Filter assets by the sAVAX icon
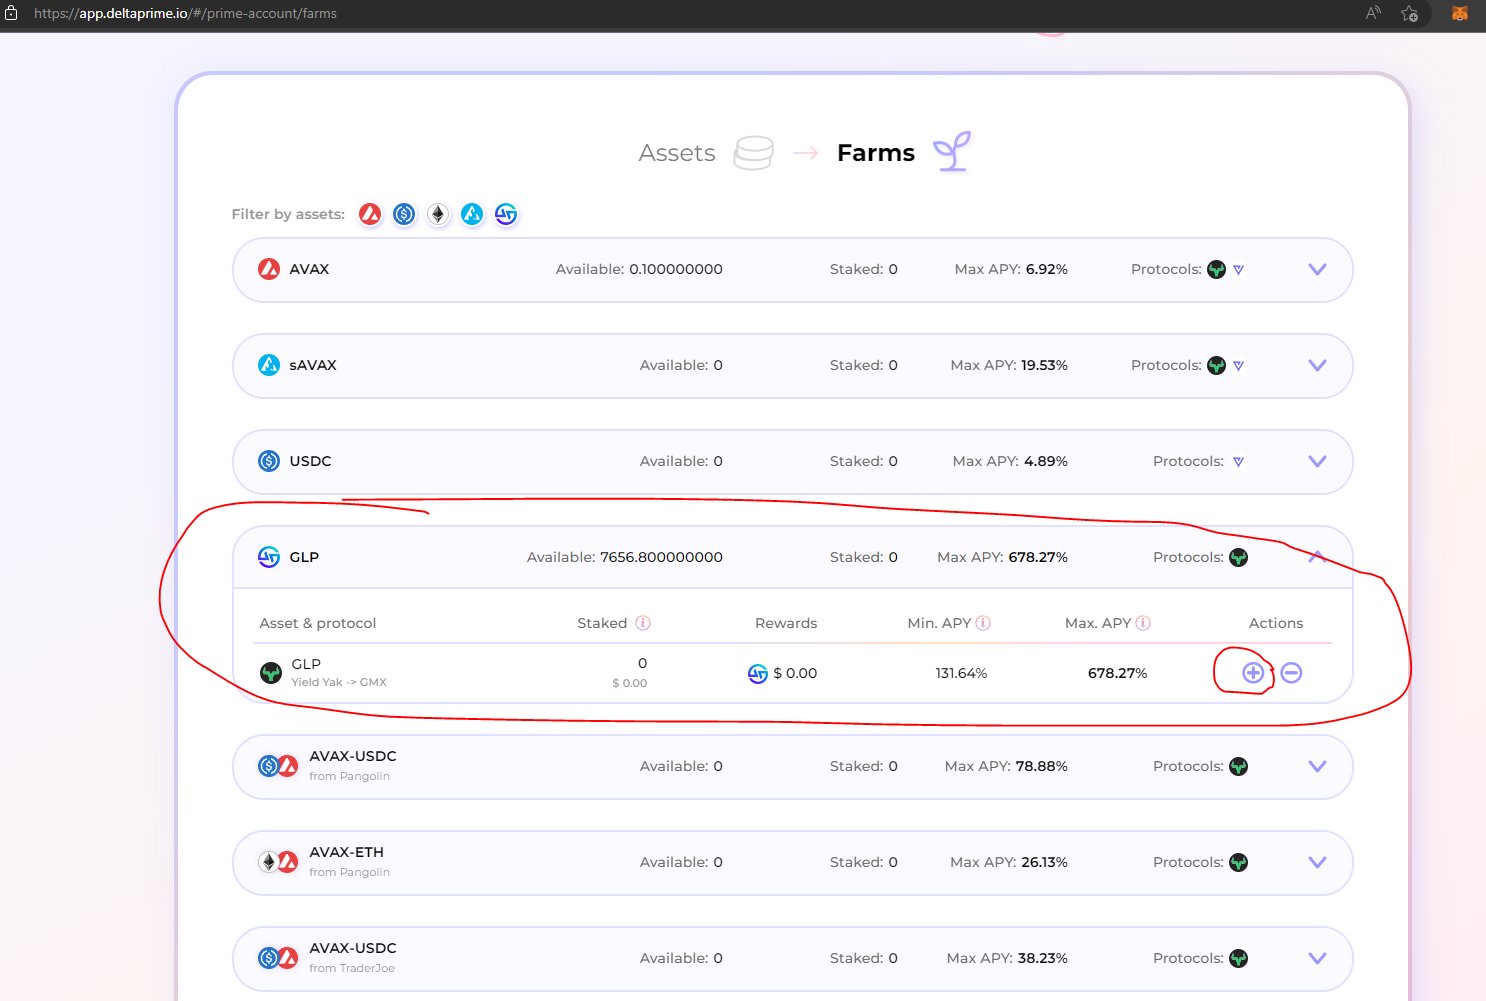The height and width of the screenshot is (1001, 1486). click(472, 213)
